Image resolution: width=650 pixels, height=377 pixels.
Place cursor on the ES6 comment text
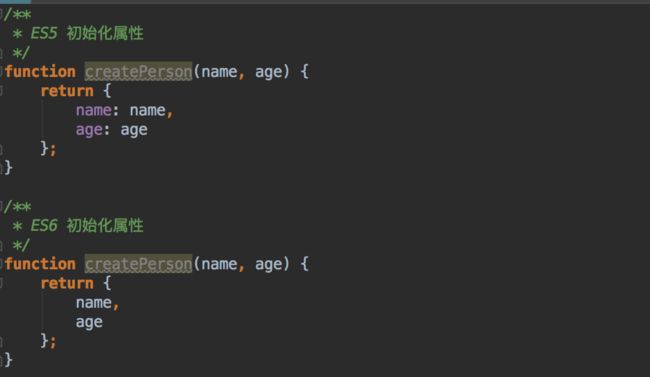click(x=87, y=226)
